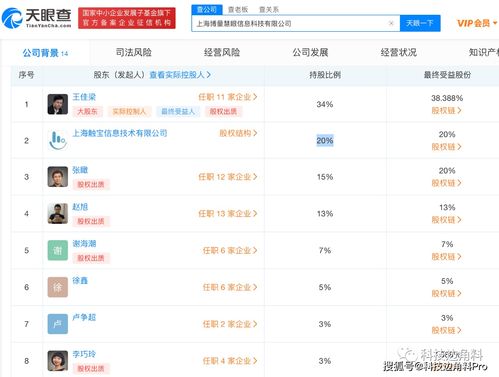The image size is (499, 377).
Task: Open 股权链 in 赵旭 row
Action: tap(447, 220)
